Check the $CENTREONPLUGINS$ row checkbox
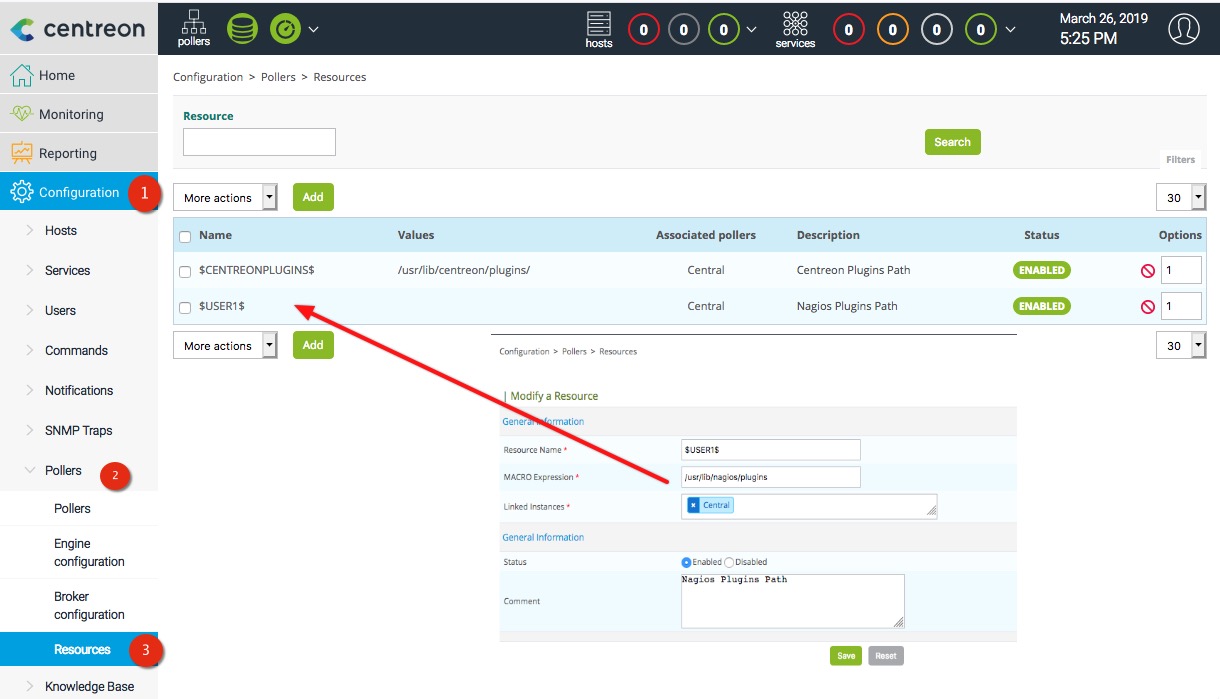The width and height of the screenshot is (1220, 699). [x=185, y=272]
